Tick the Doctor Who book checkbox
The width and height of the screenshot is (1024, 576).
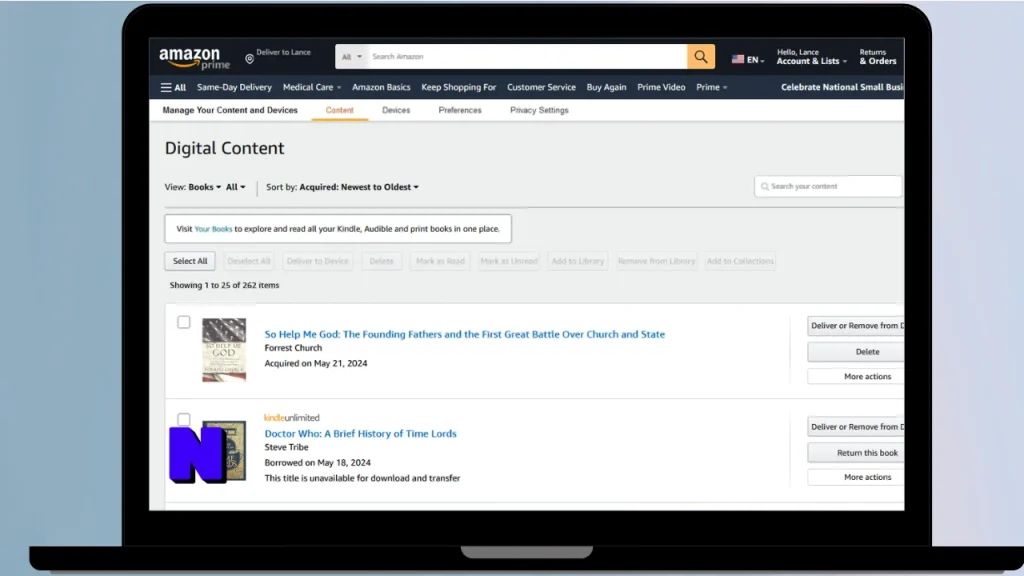coord(184,419)
